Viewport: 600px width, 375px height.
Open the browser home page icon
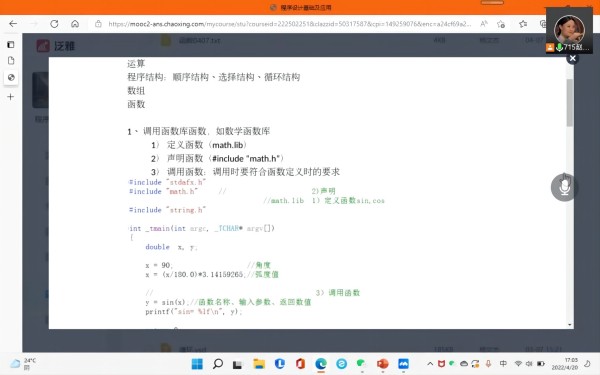tap(75, 24)
